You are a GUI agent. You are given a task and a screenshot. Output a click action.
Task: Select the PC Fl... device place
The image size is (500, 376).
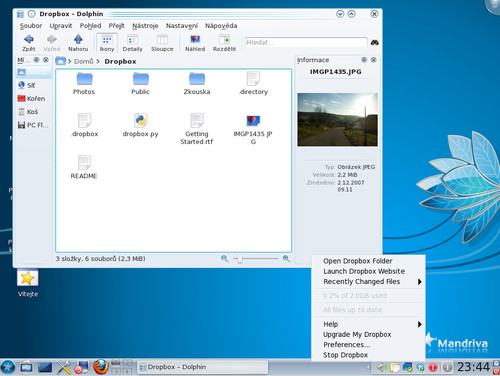(x=34, y=125)
